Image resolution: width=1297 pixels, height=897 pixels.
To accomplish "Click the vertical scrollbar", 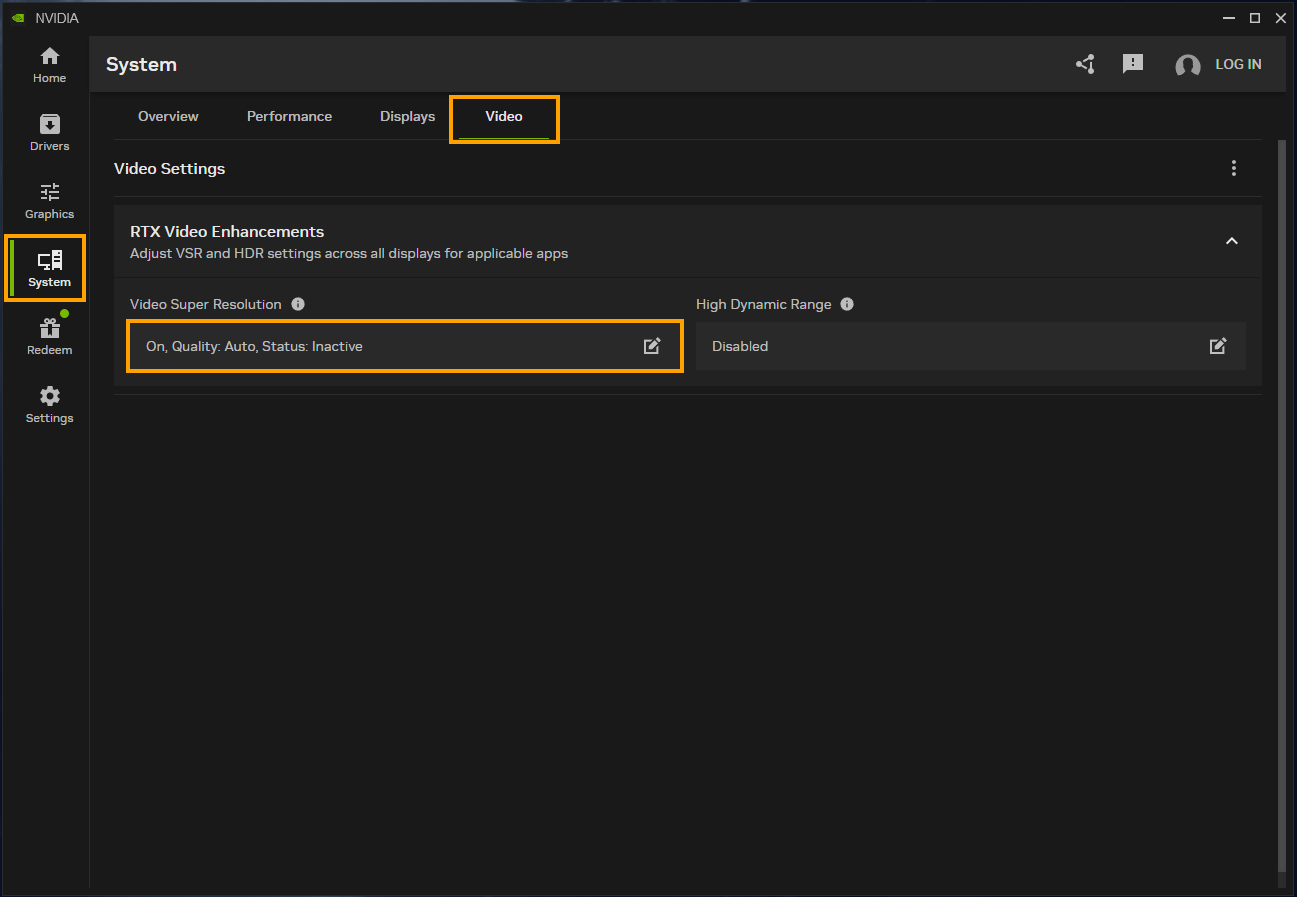I will pos(1282,506).
